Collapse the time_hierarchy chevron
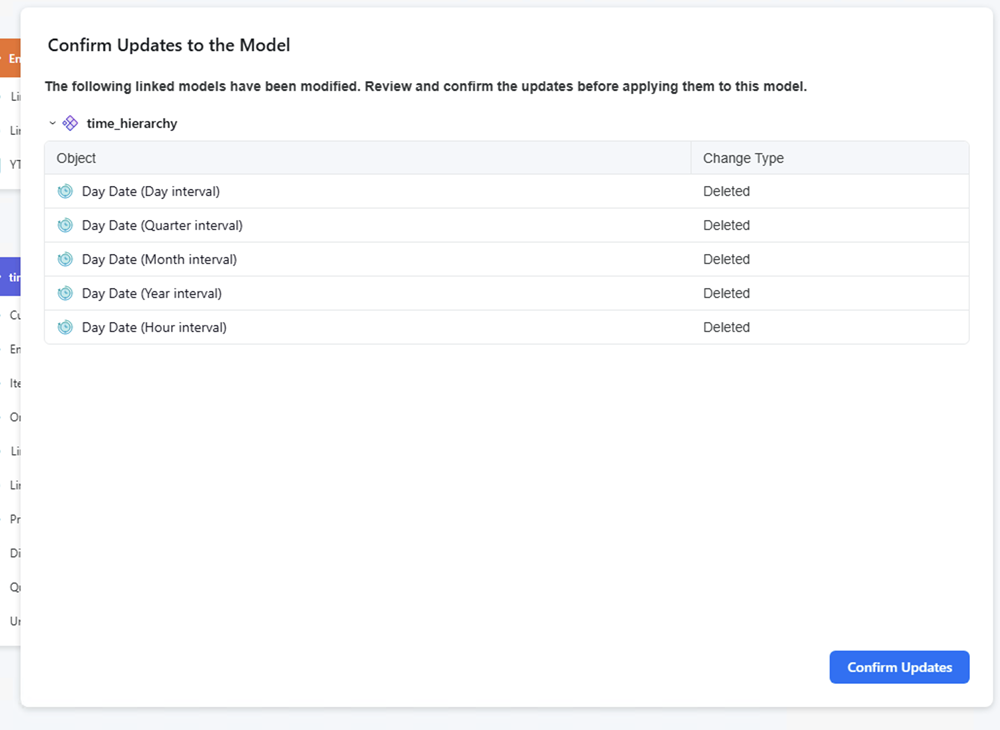This screenshot has width=1000, height=730. point(52,123)
